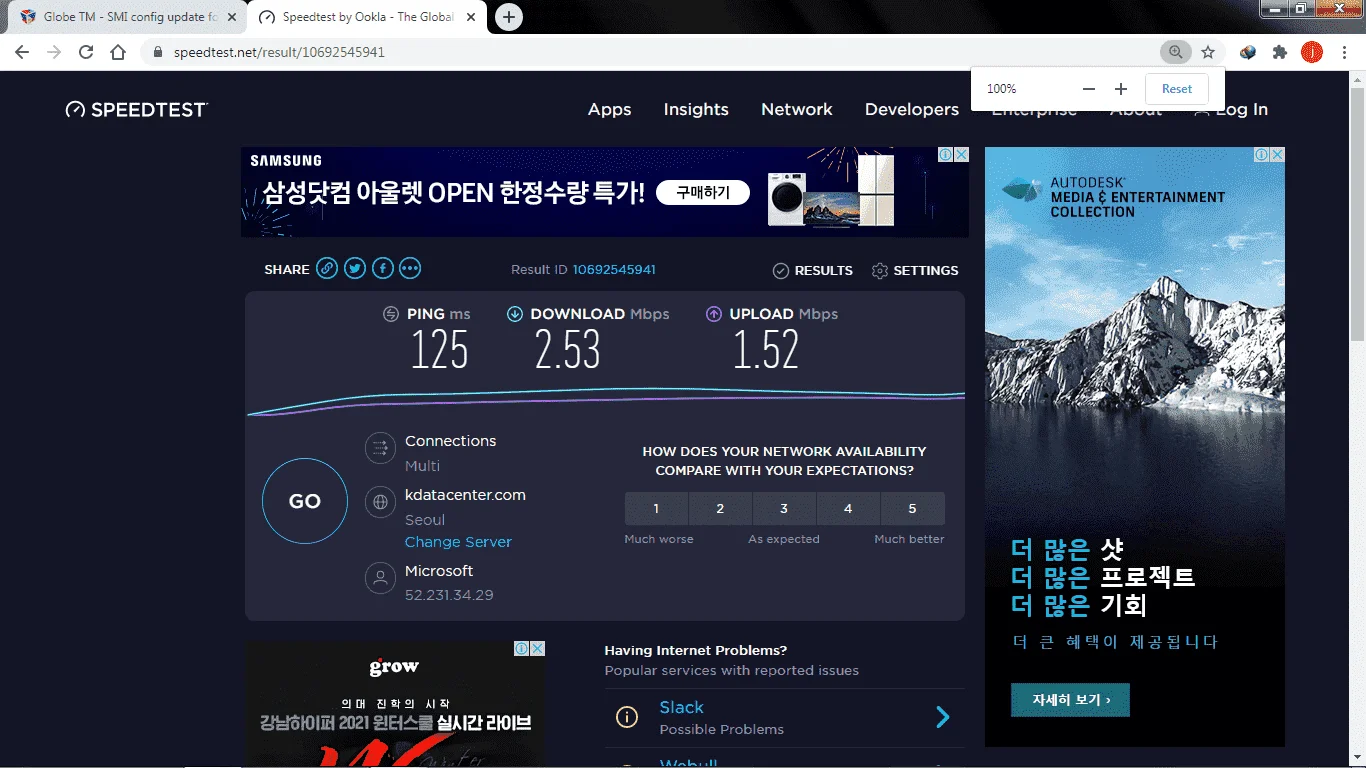Image resolution: width=1366 pixels, height=768 pixels.
Task: Rate network availability as 4
Action: 848,508
